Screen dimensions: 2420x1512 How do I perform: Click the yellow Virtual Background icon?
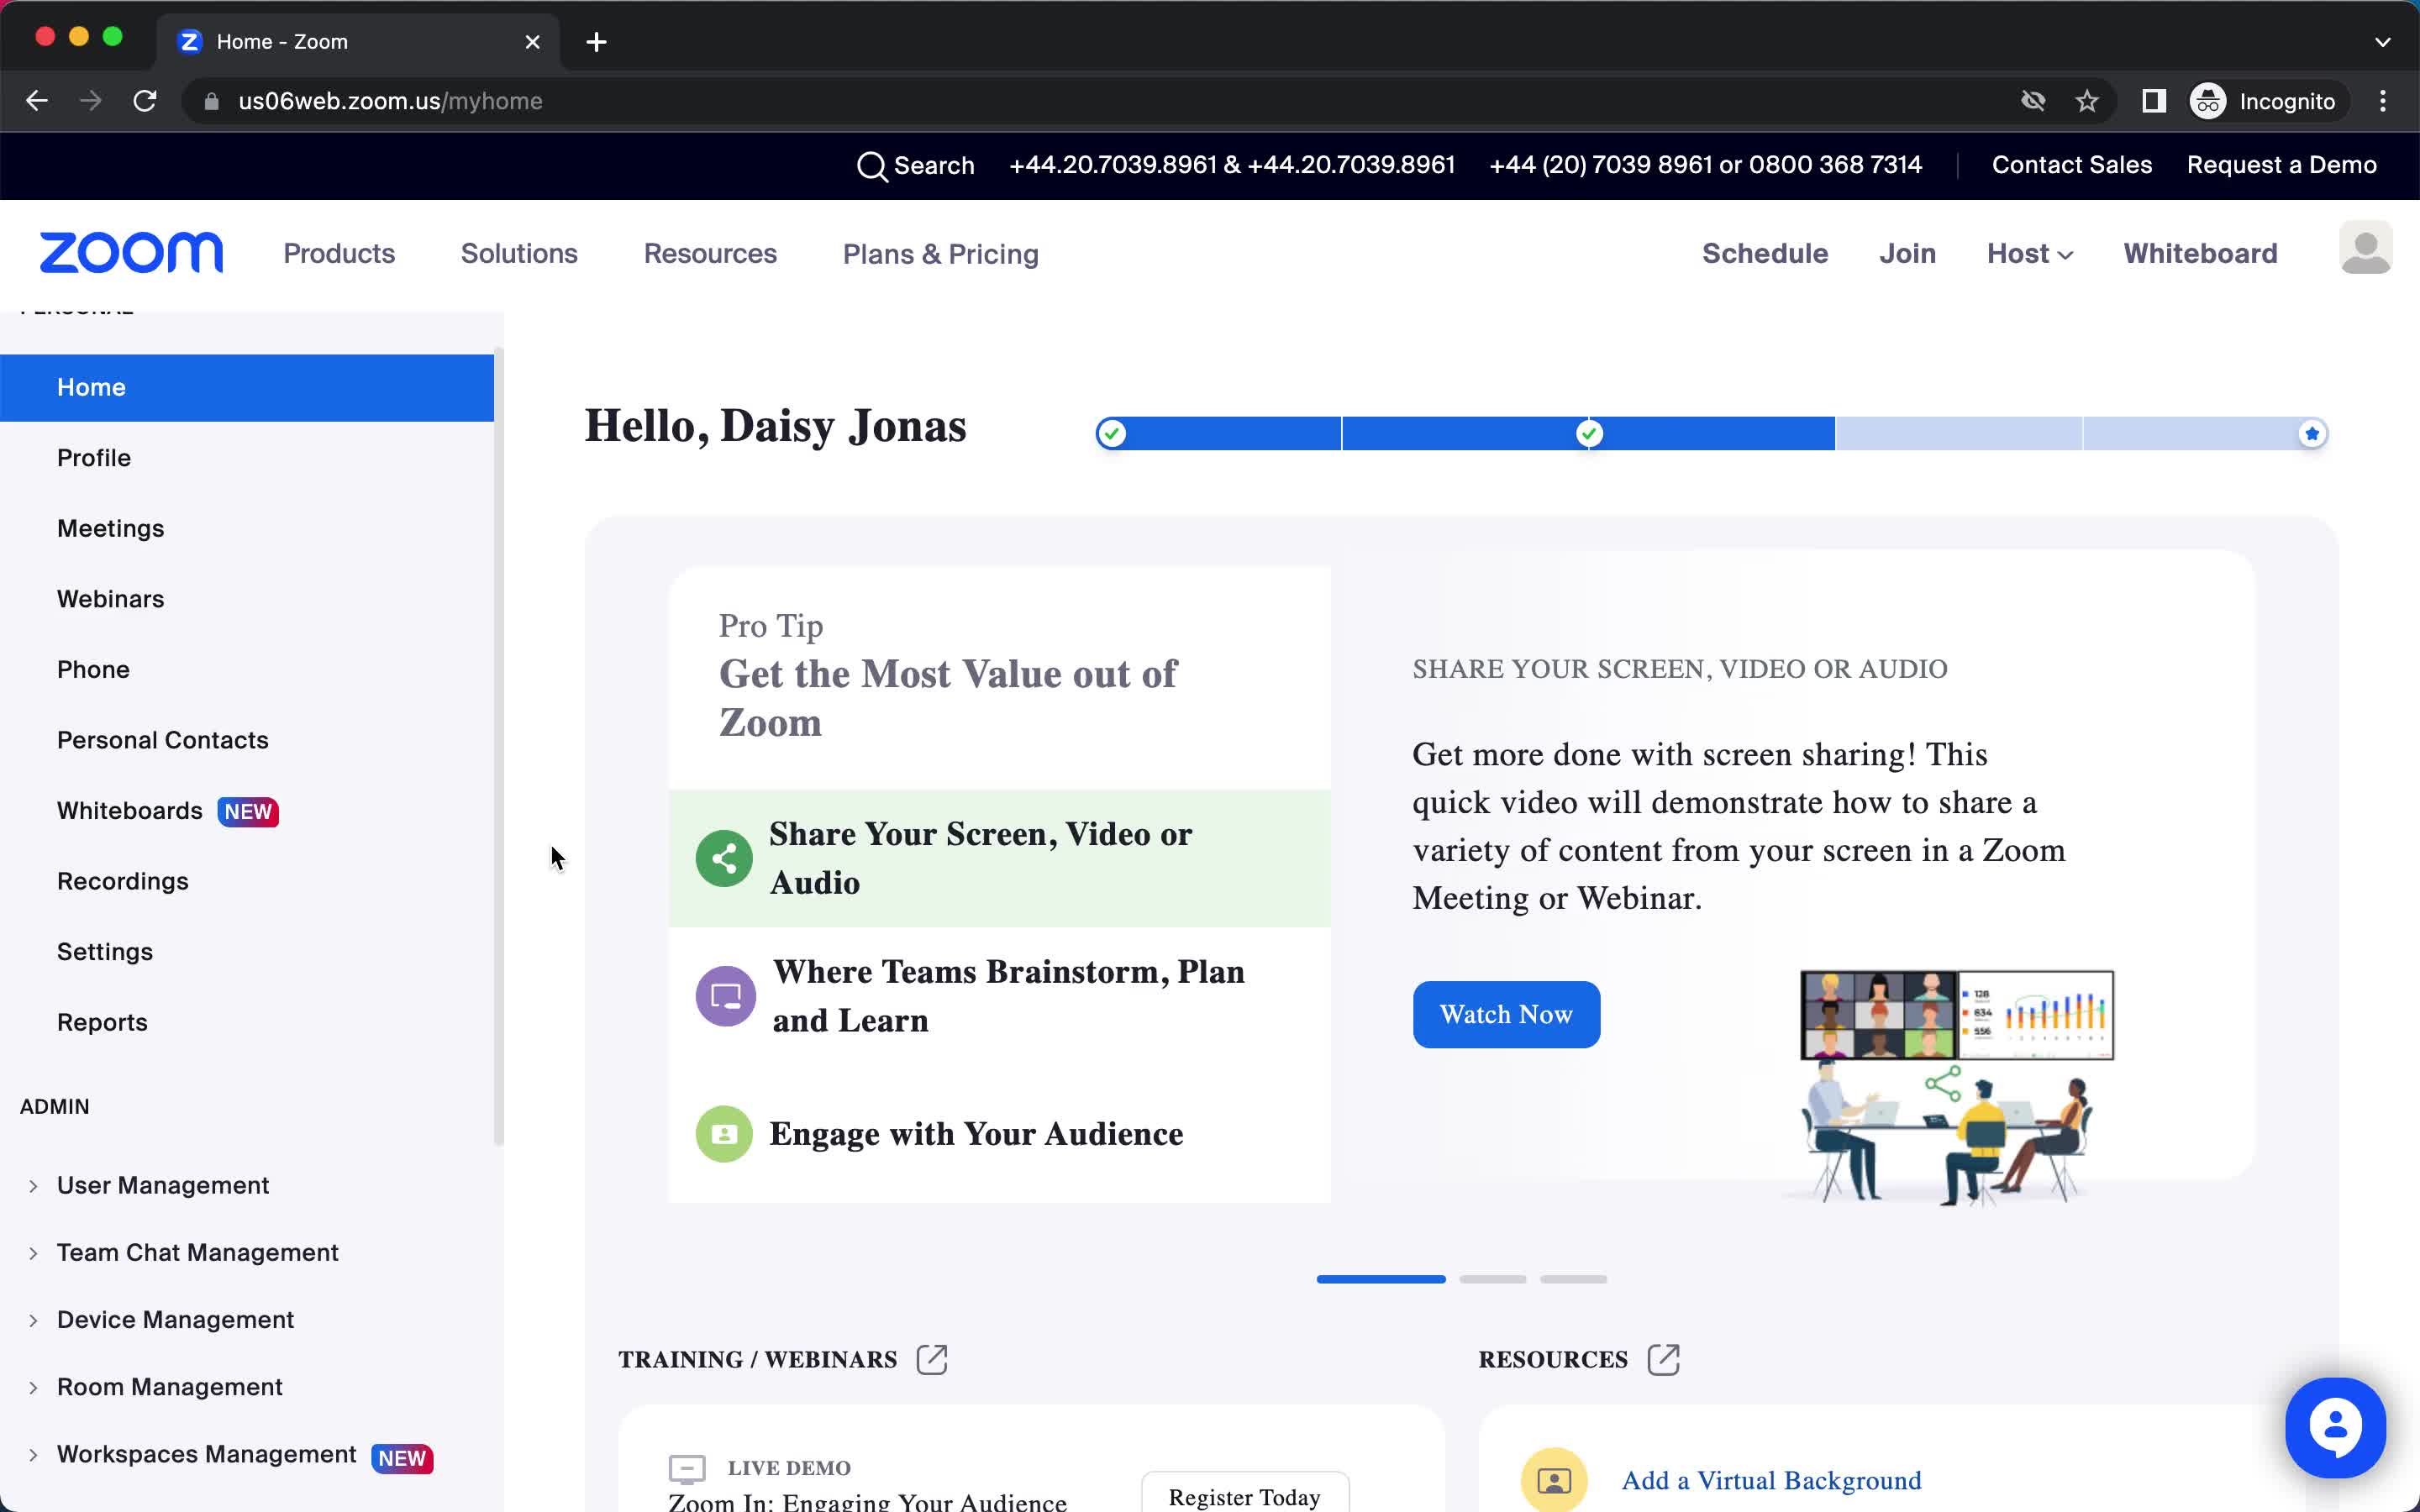[x=1554, y=1480]
